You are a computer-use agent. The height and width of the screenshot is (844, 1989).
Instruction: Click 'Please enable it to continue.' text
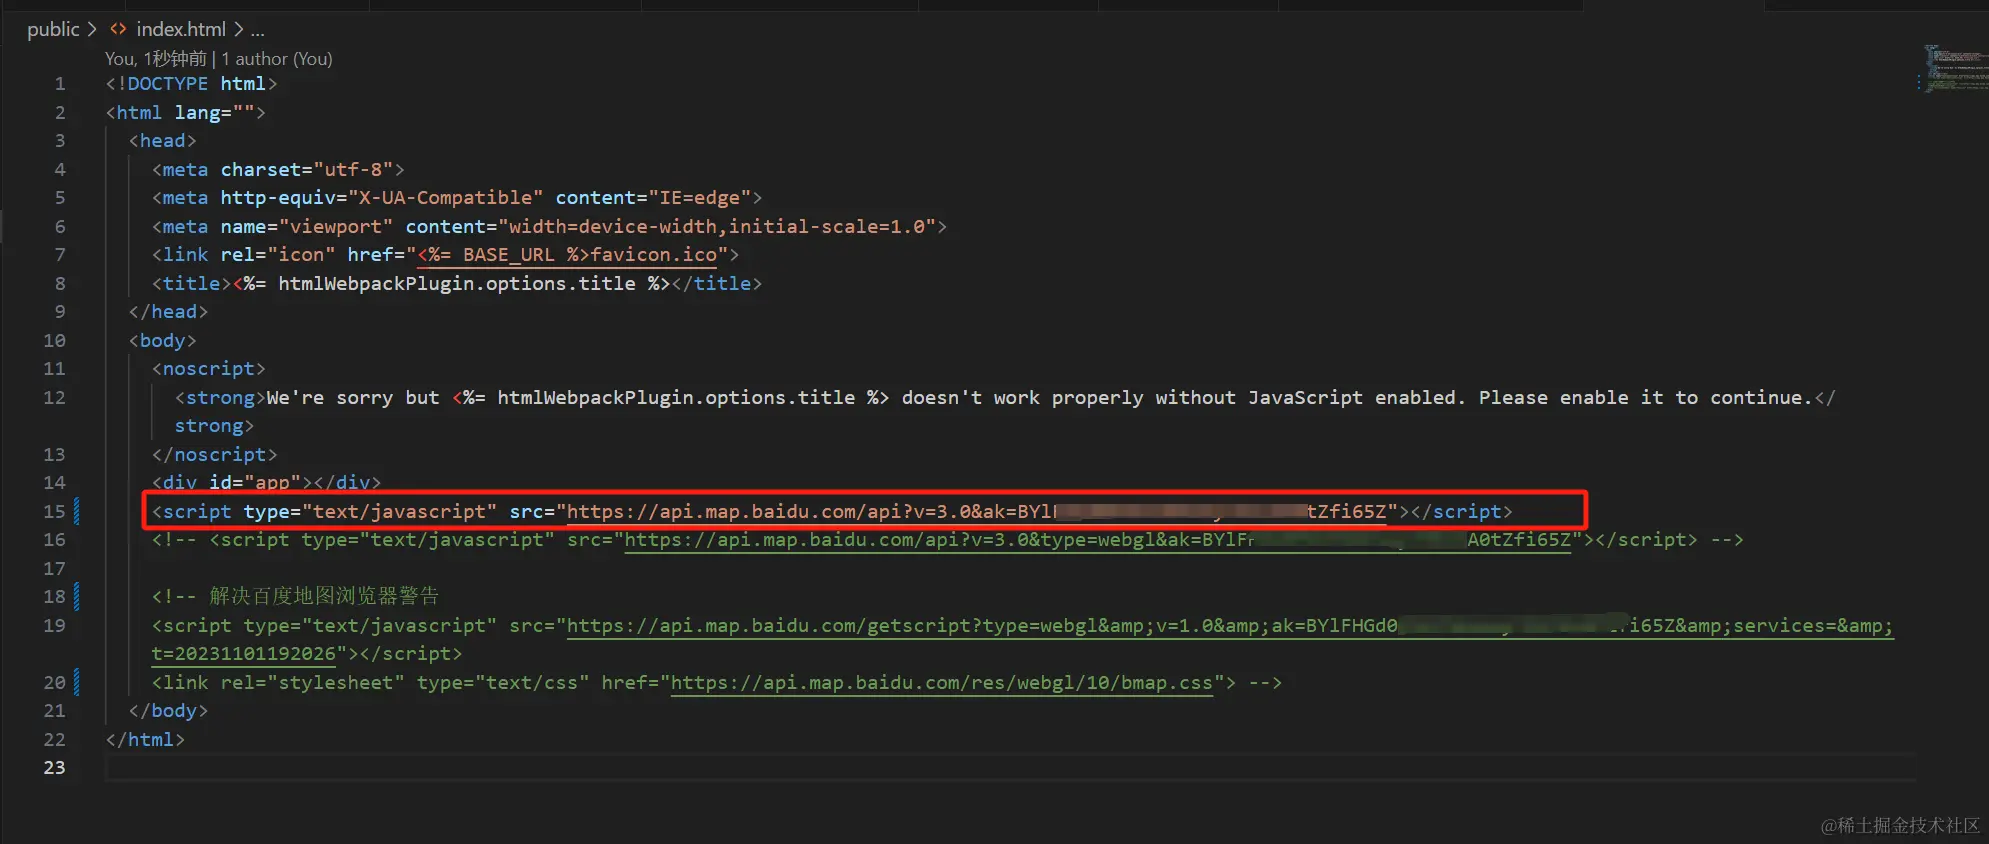point(1646,398)
